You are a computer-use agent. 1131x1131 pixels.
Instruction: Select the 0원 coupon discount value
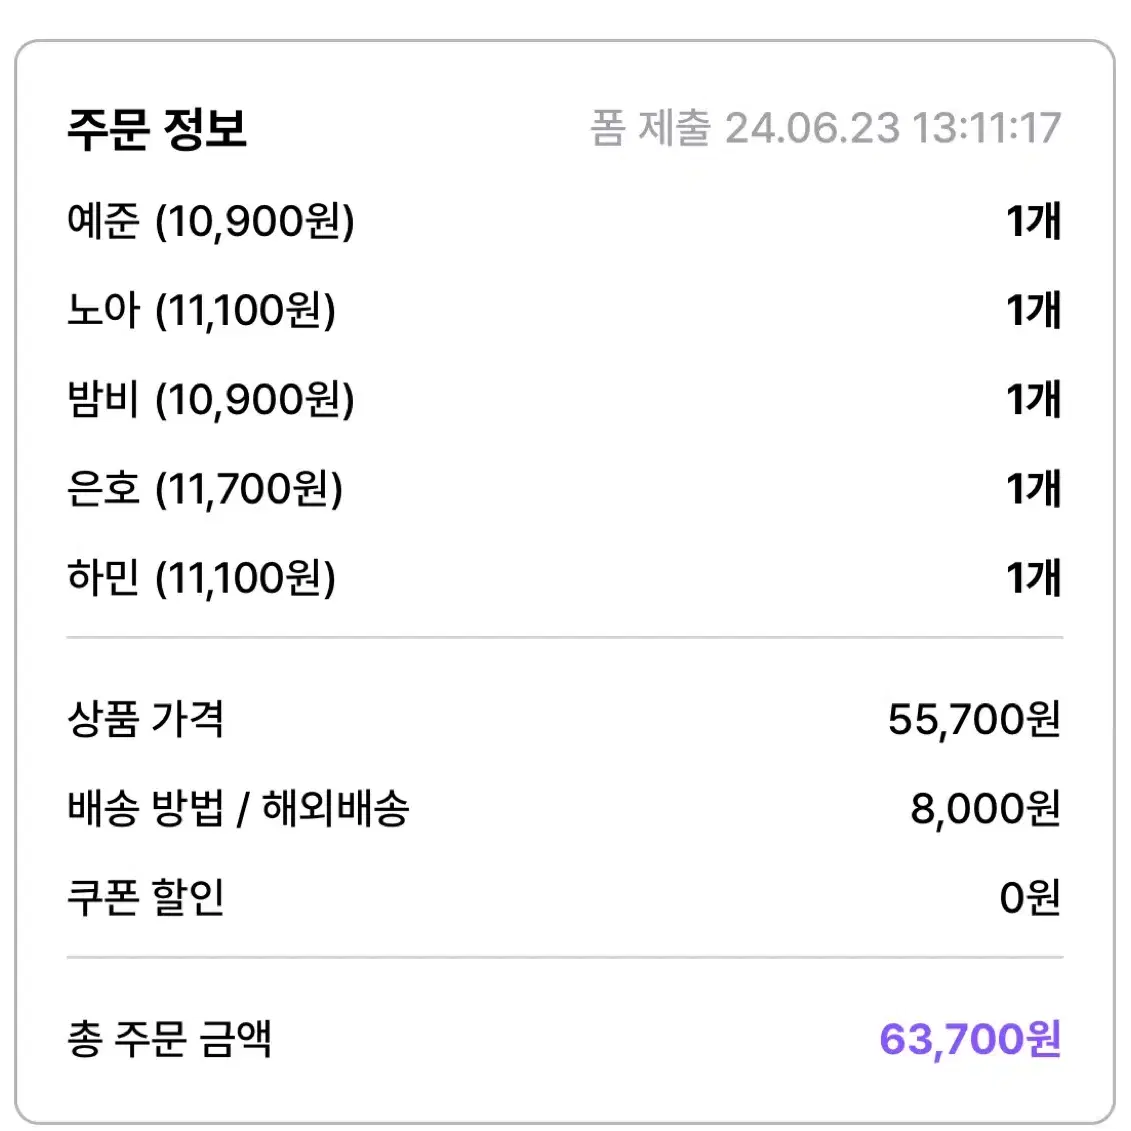click(1030, 898)
